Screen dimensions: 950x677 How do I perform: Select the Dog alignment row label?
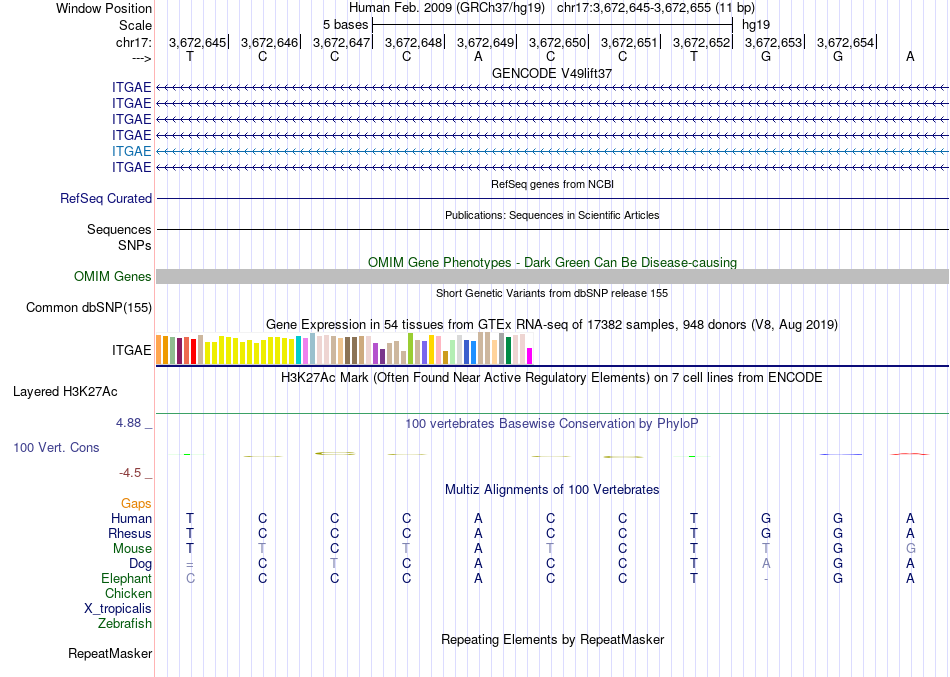pyautogui.click(x=140, y=564)
